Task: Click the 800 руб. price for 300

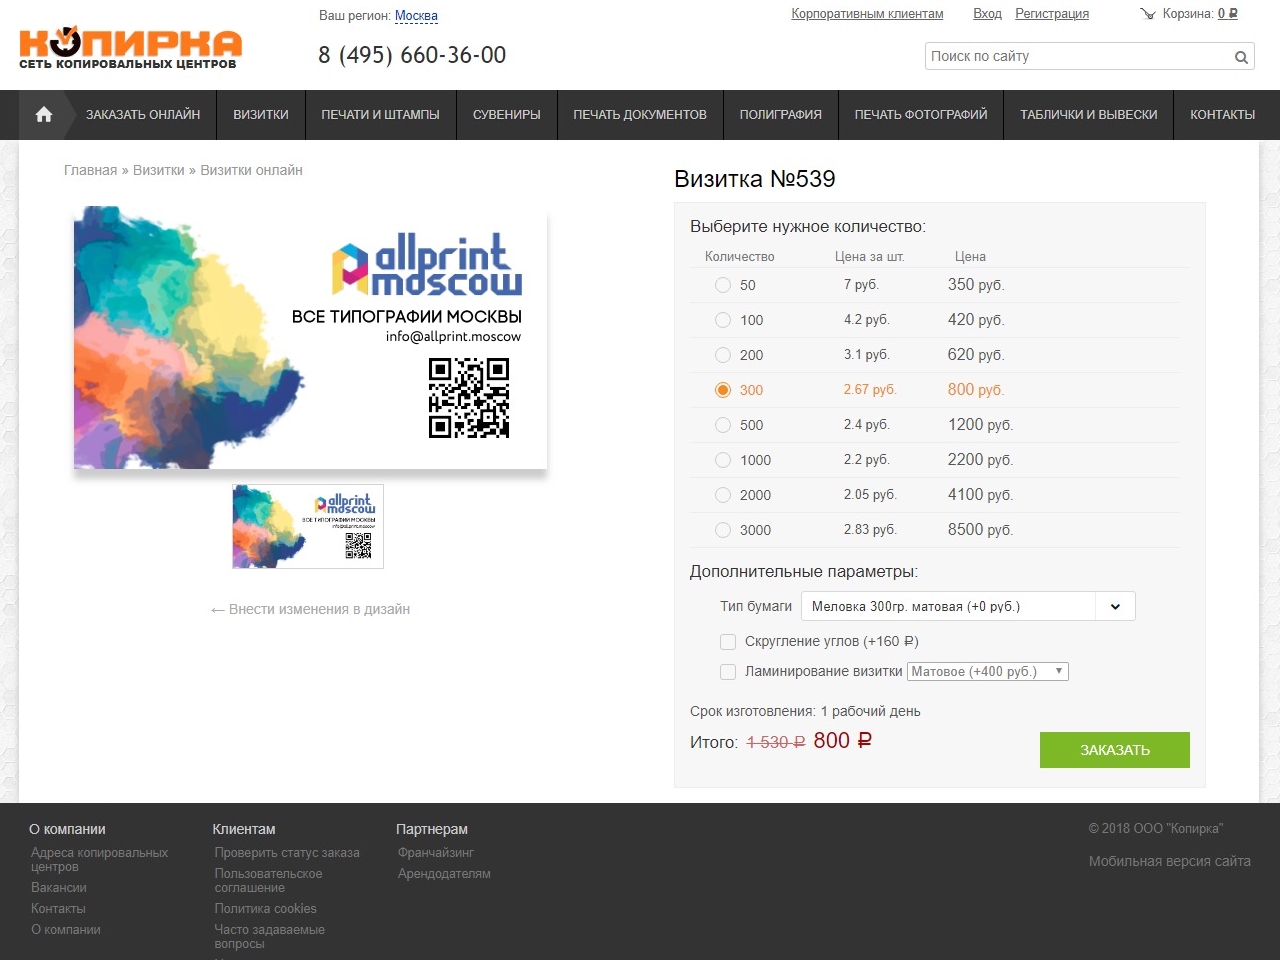Action: tap(976, 390)
